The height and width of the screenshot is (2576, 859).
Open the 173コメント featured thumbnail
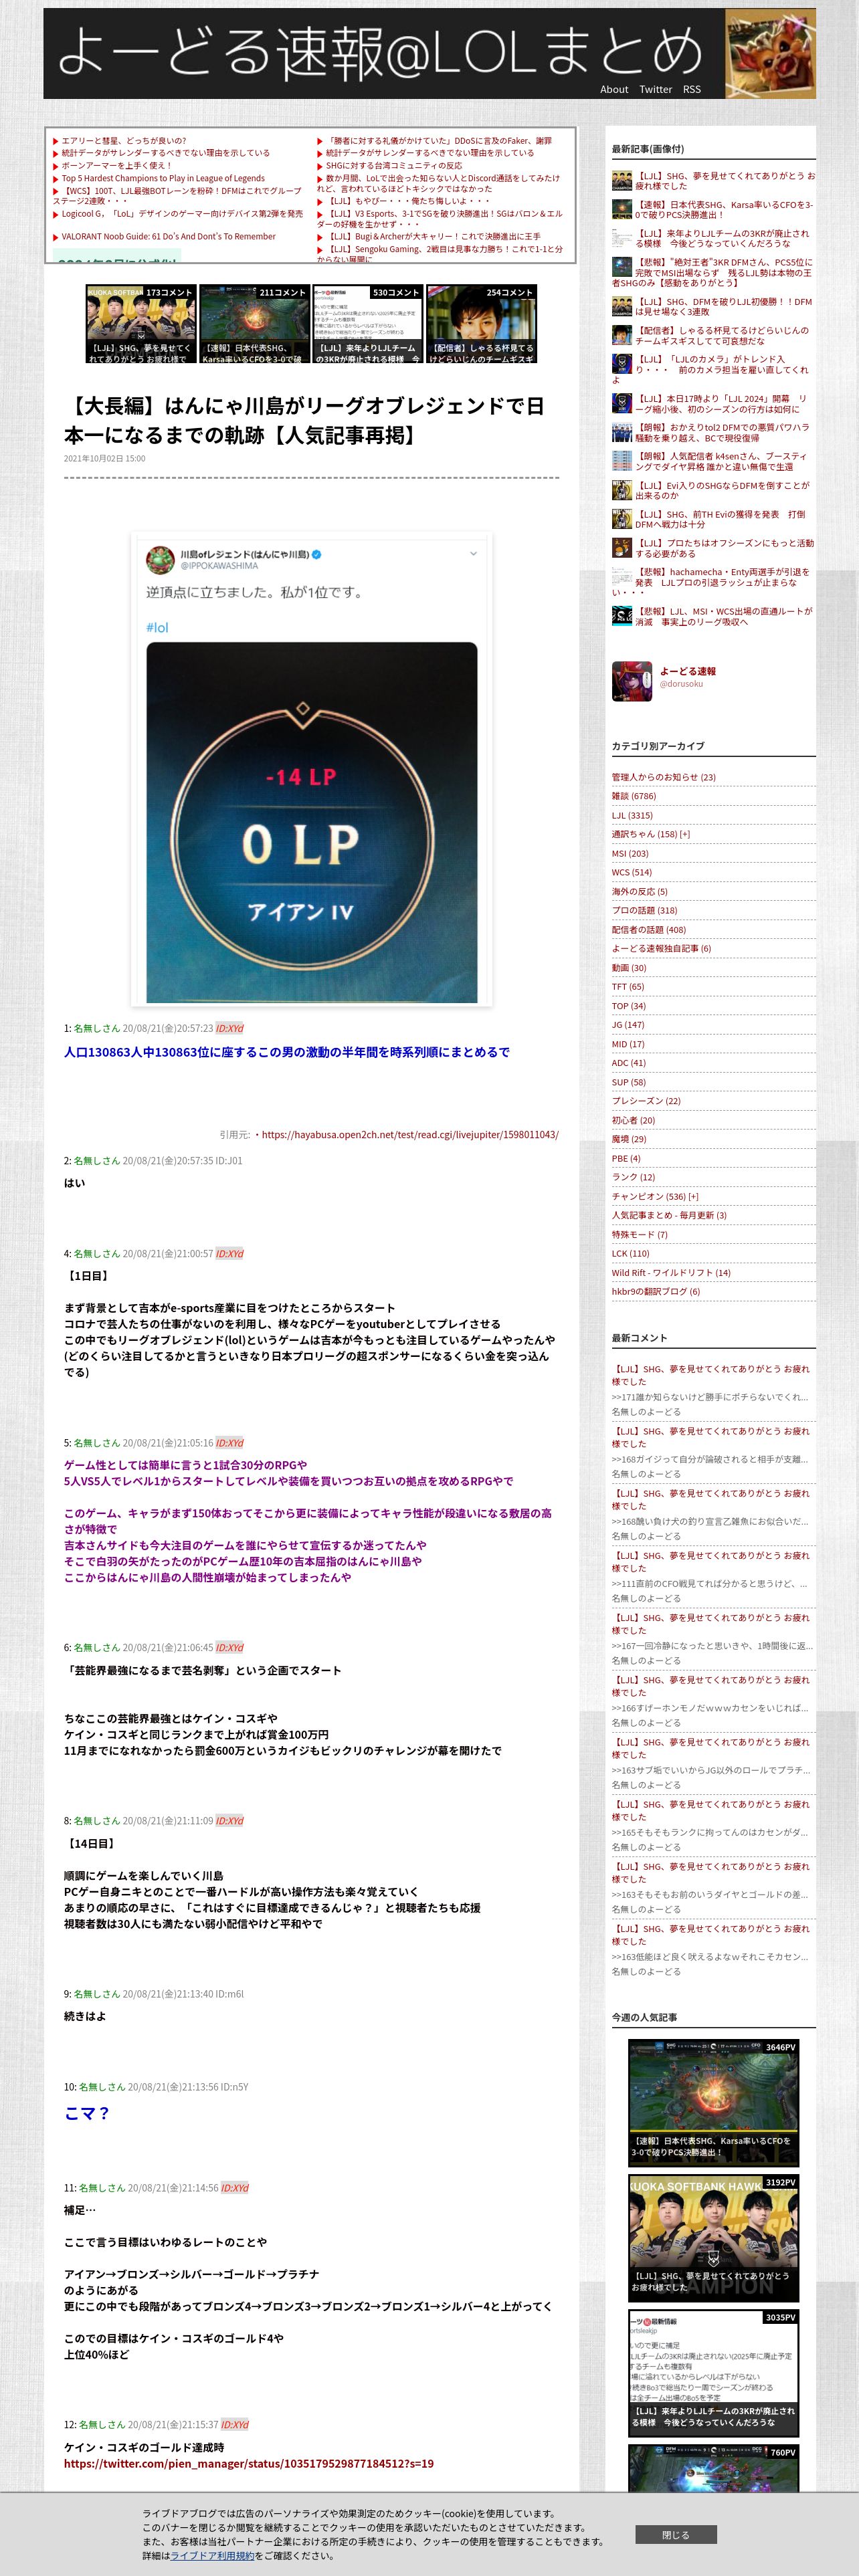pyautogui.click(x=141, y=324)
